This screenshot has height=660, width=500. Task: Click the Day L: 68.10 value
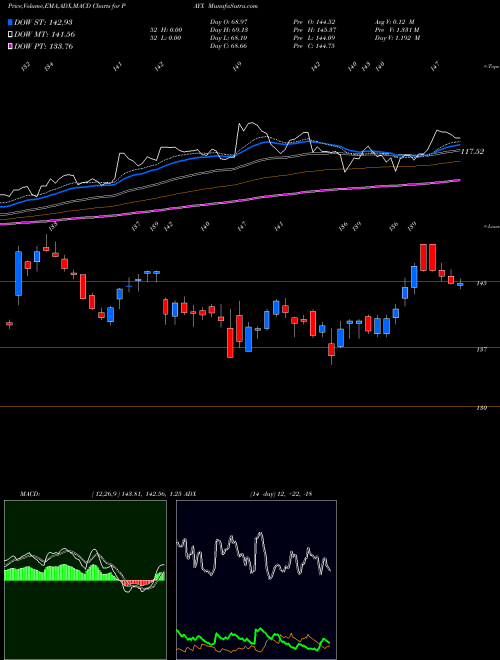click(228, 38)
